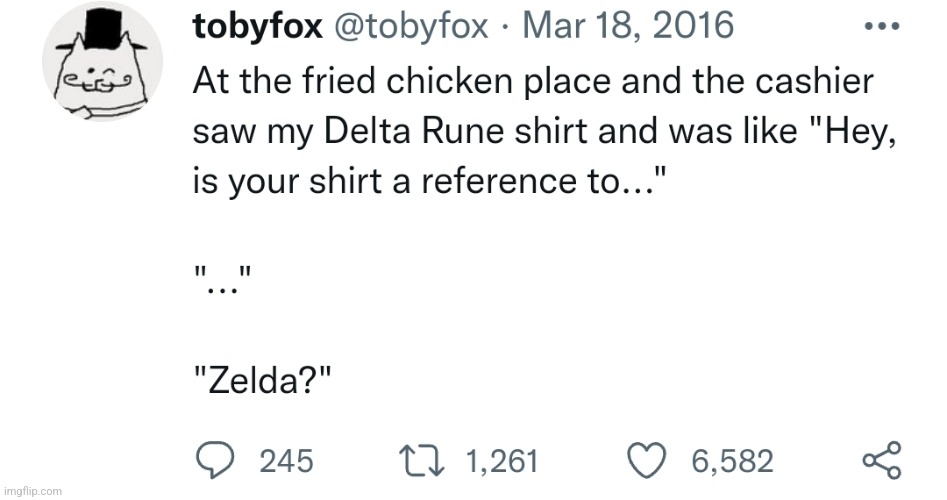This screenshot has width=947, height=500.
Task: Open the tobyfox display name profile link
Action: point(257,26)
